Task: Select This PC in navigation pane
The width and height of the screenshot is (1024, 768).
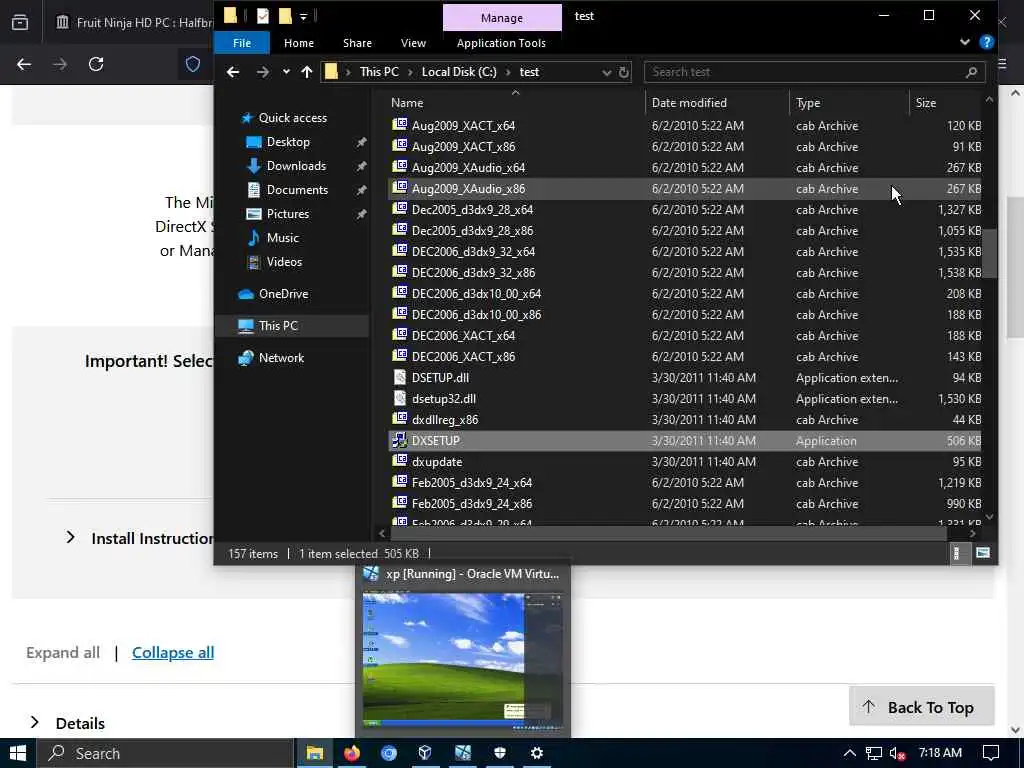Action: tap(278, 326)
